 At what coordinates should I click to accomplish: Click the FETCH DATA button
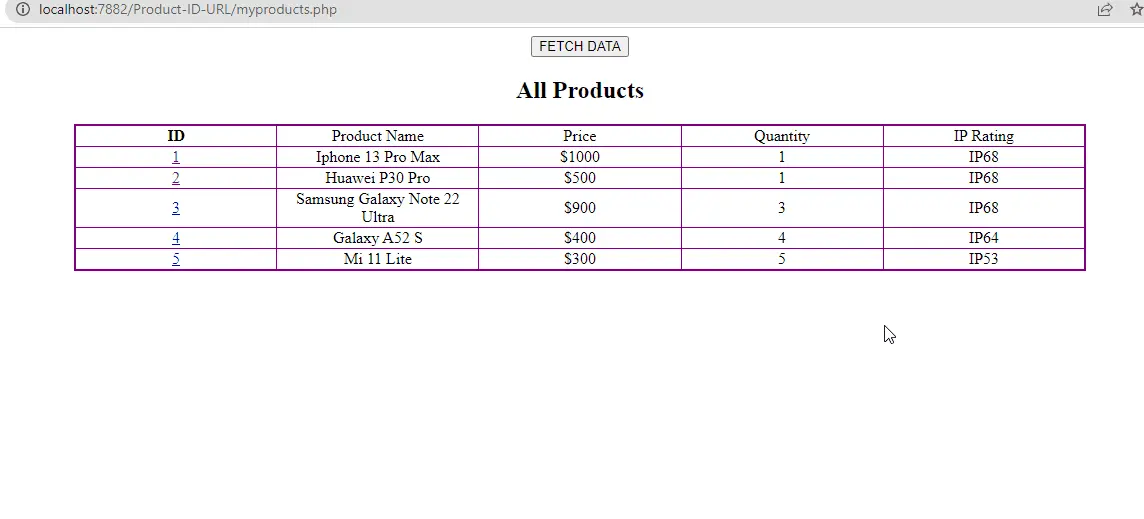pyautogui.click(x=579, y=46)
